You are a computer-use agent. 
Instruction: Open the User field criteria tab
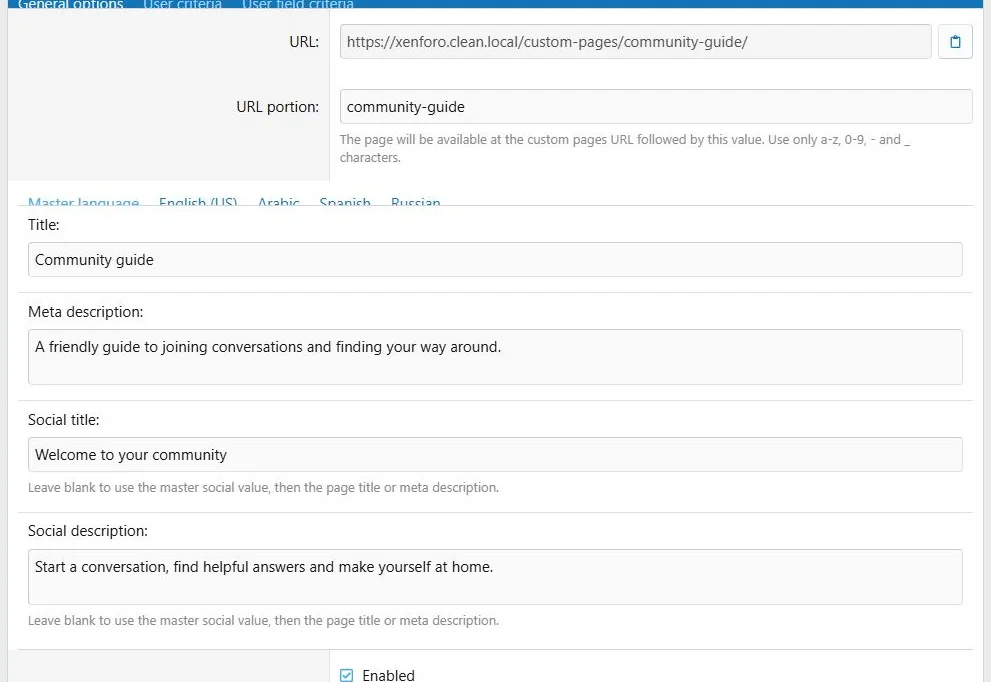point(298,4)
